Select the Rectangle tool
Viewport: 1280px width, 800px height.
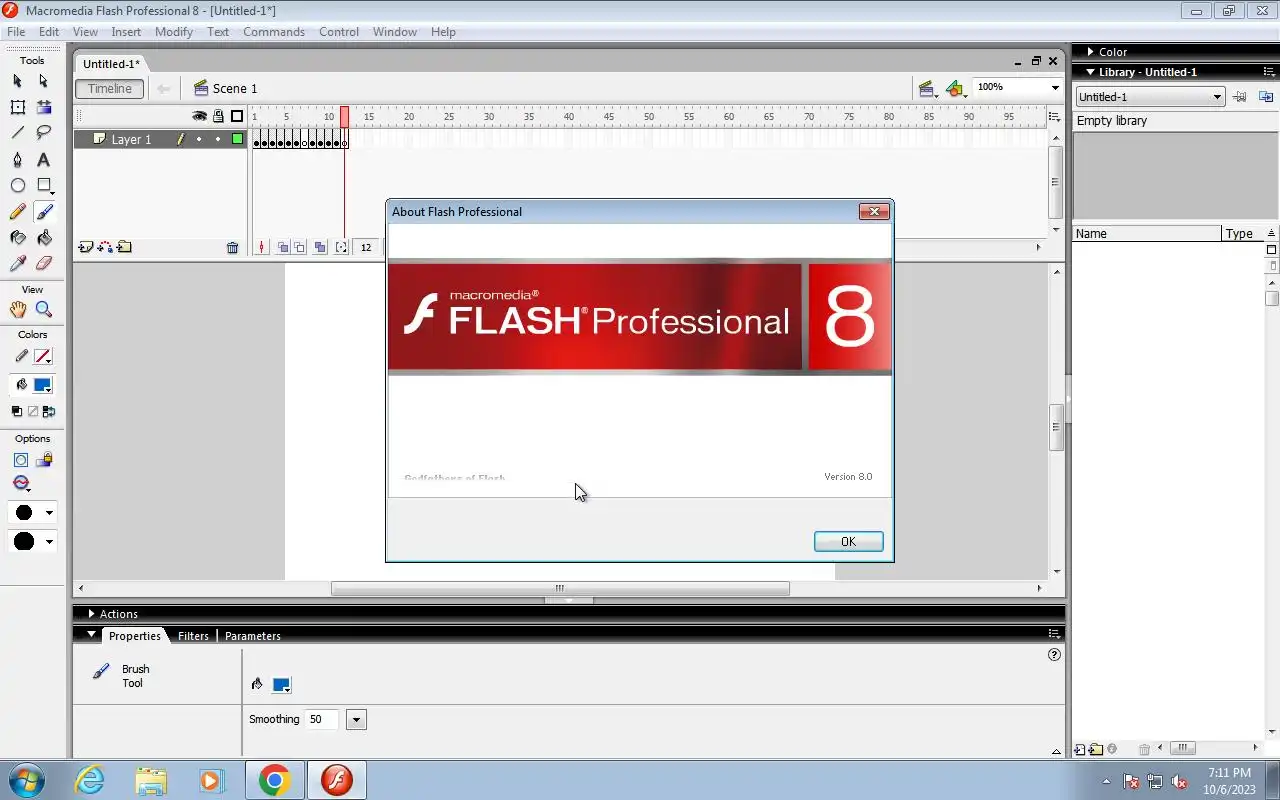click(x=44, y=186)
